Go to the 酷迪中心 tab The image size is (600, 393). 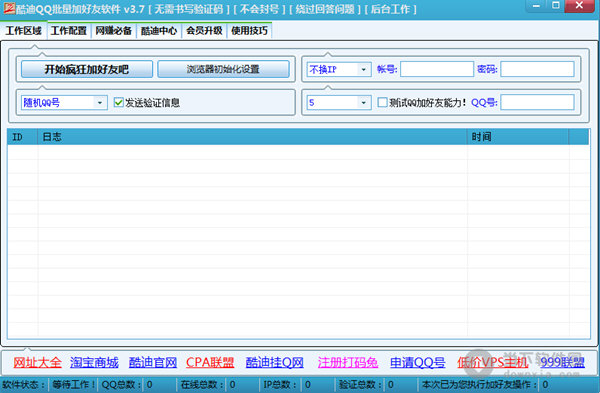pyautogui.click(x=159, y=31)
